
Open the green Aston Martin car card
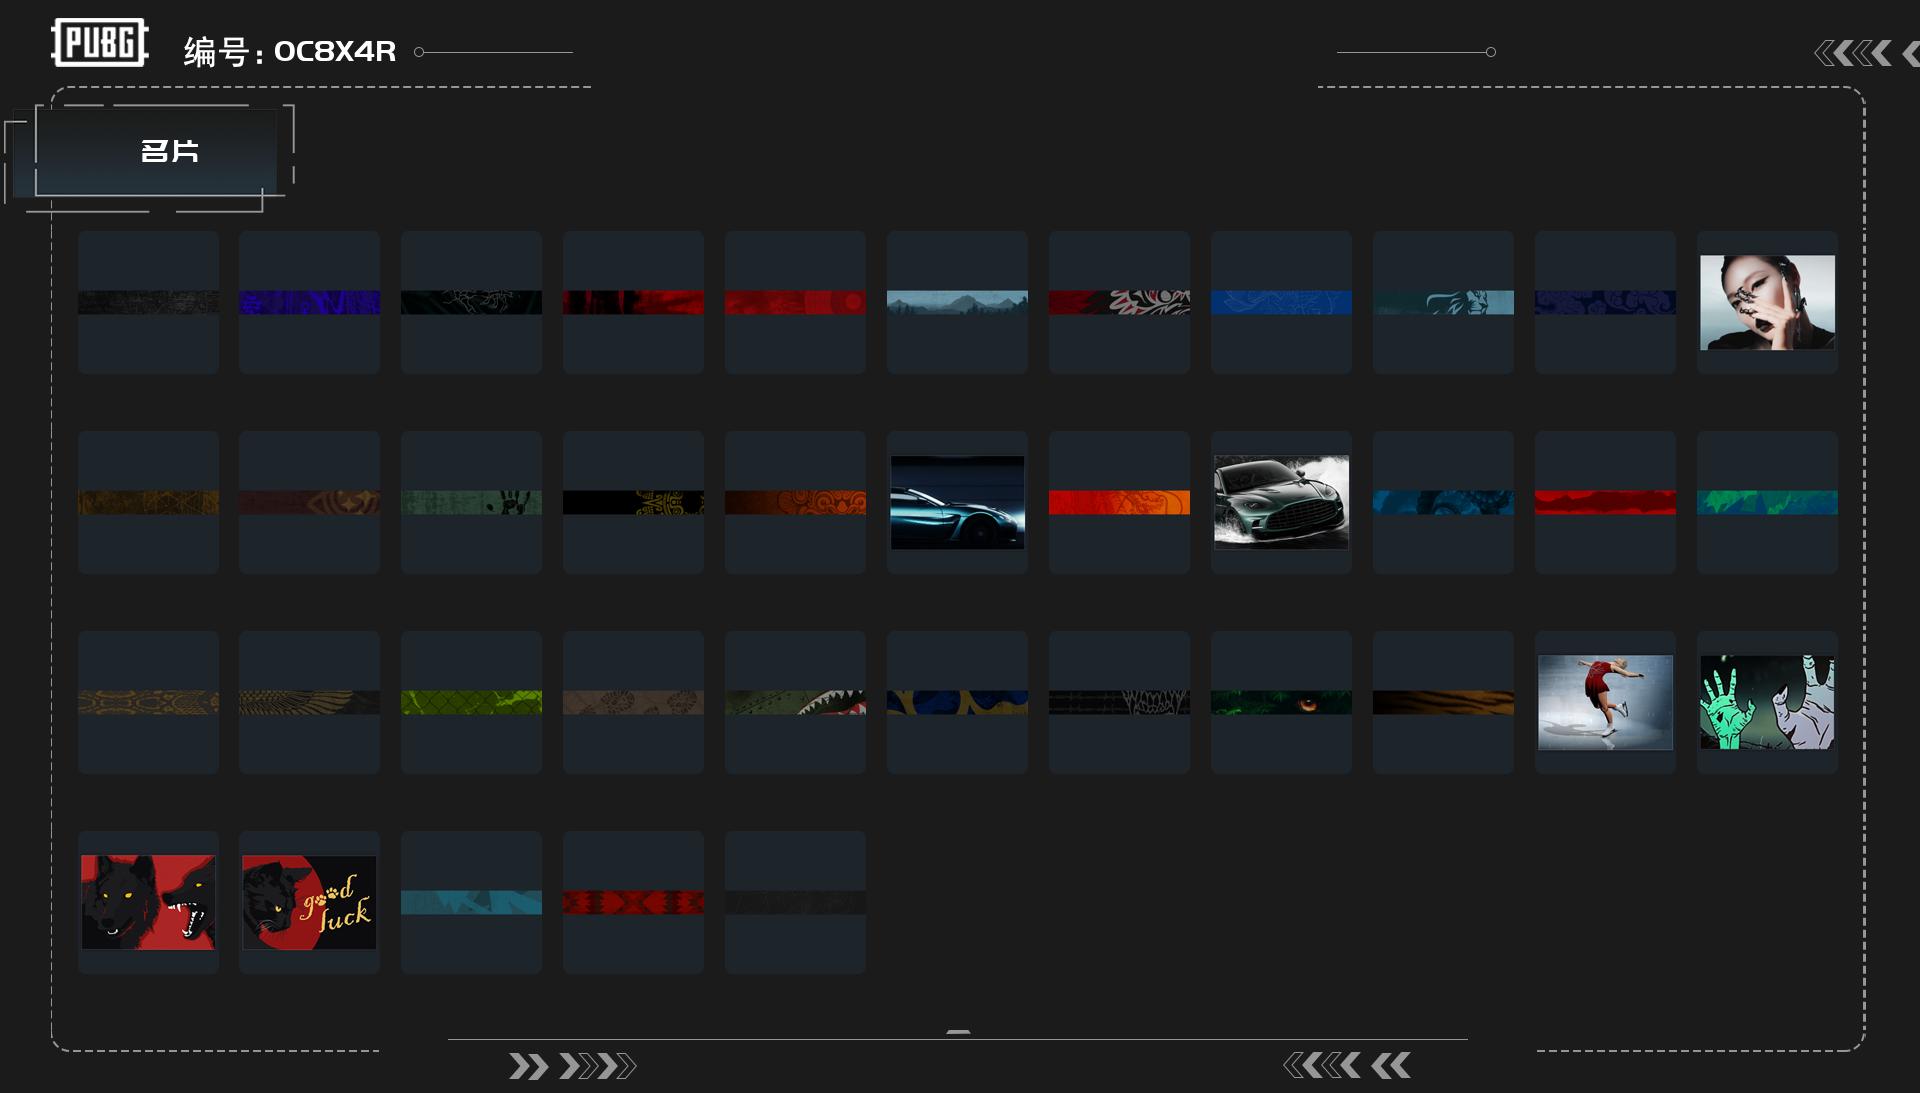tap(1281, 502)
